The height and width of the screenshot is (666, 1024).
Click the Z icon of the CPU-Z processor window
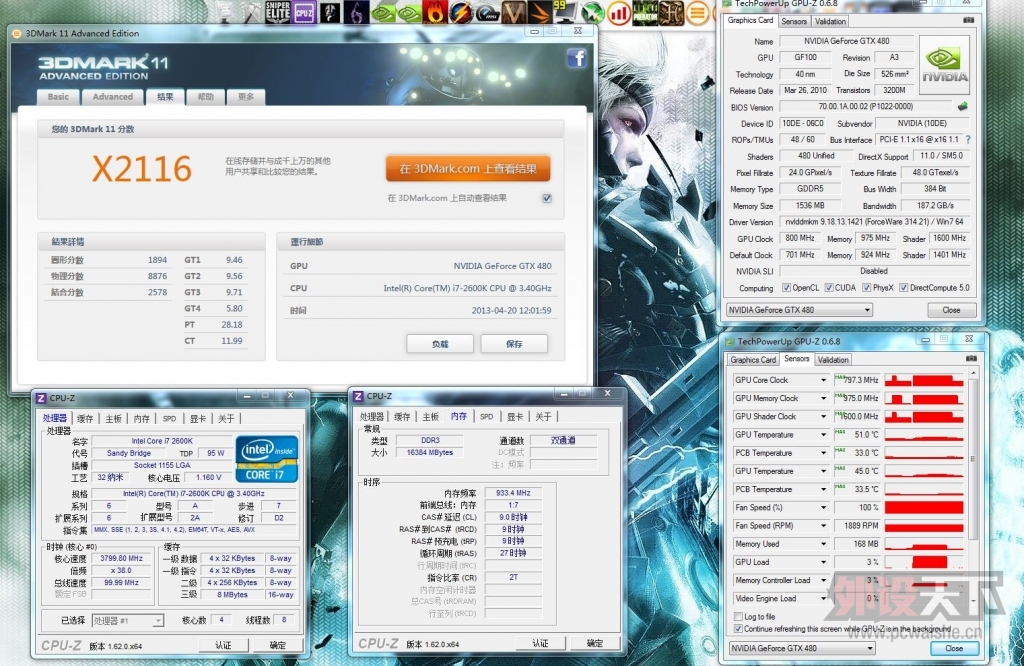pyautogui.click(x=40, y=398)
